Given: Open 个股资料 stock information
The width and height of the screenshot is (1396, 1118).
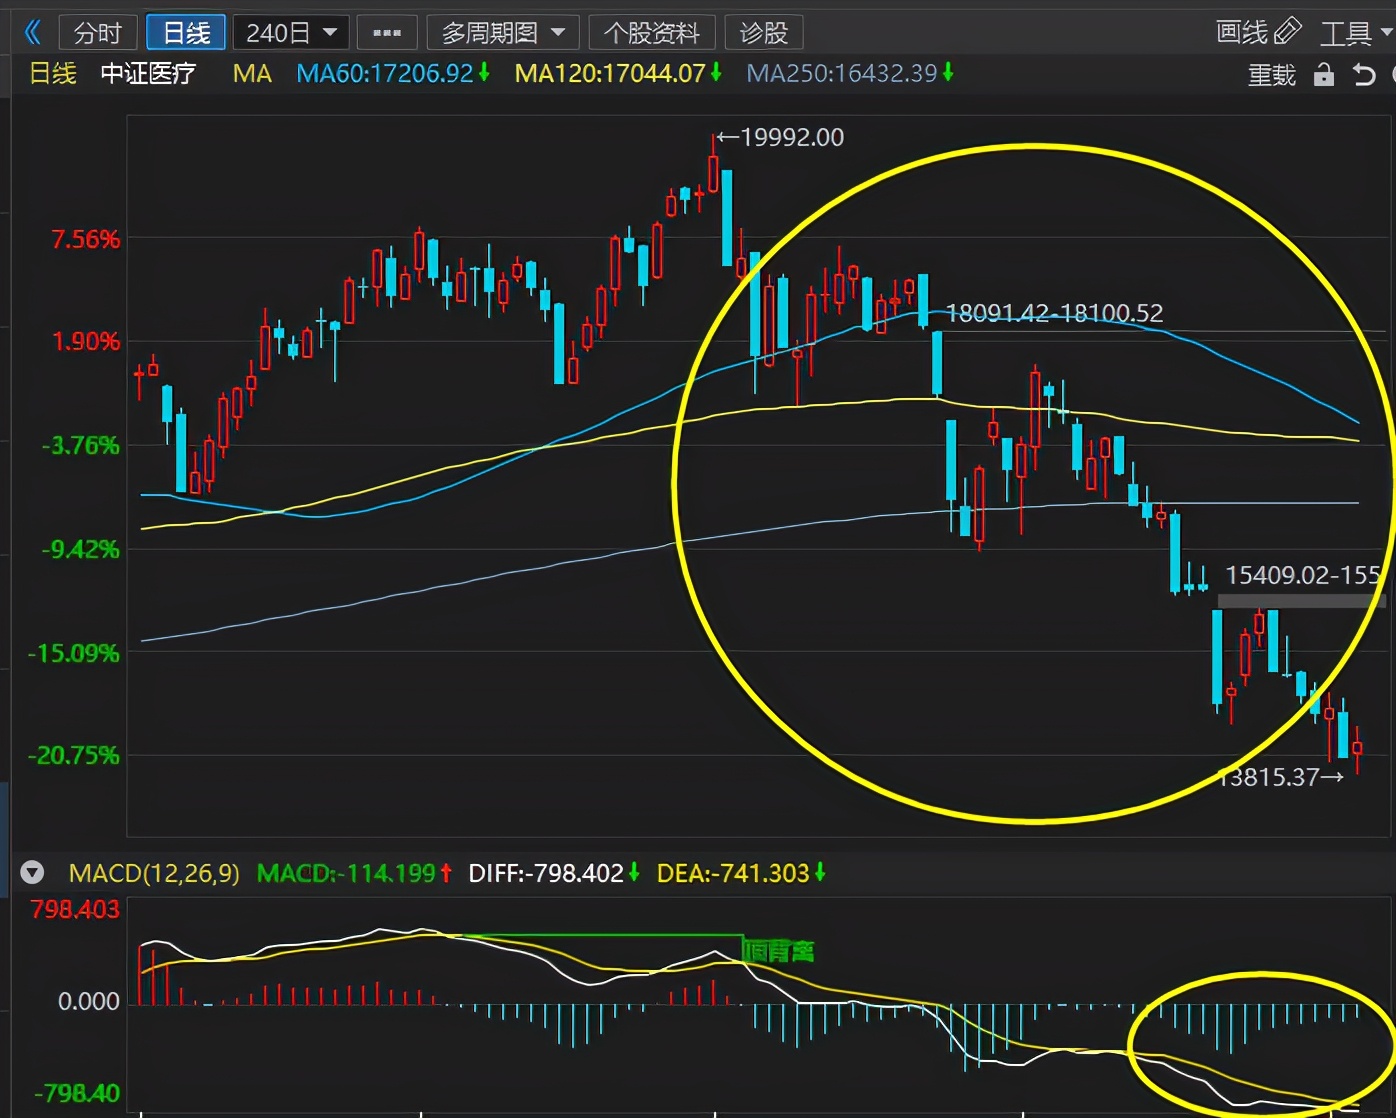Looking at the screenshot, I should coord(652,33).
